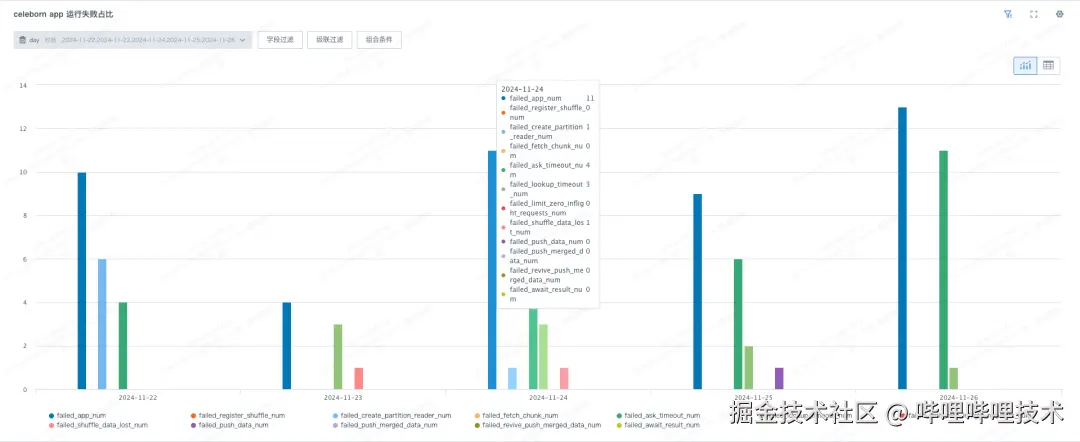Select dark blue bar for 2024-11-23

pyautogui.click(x=287, y=346)
